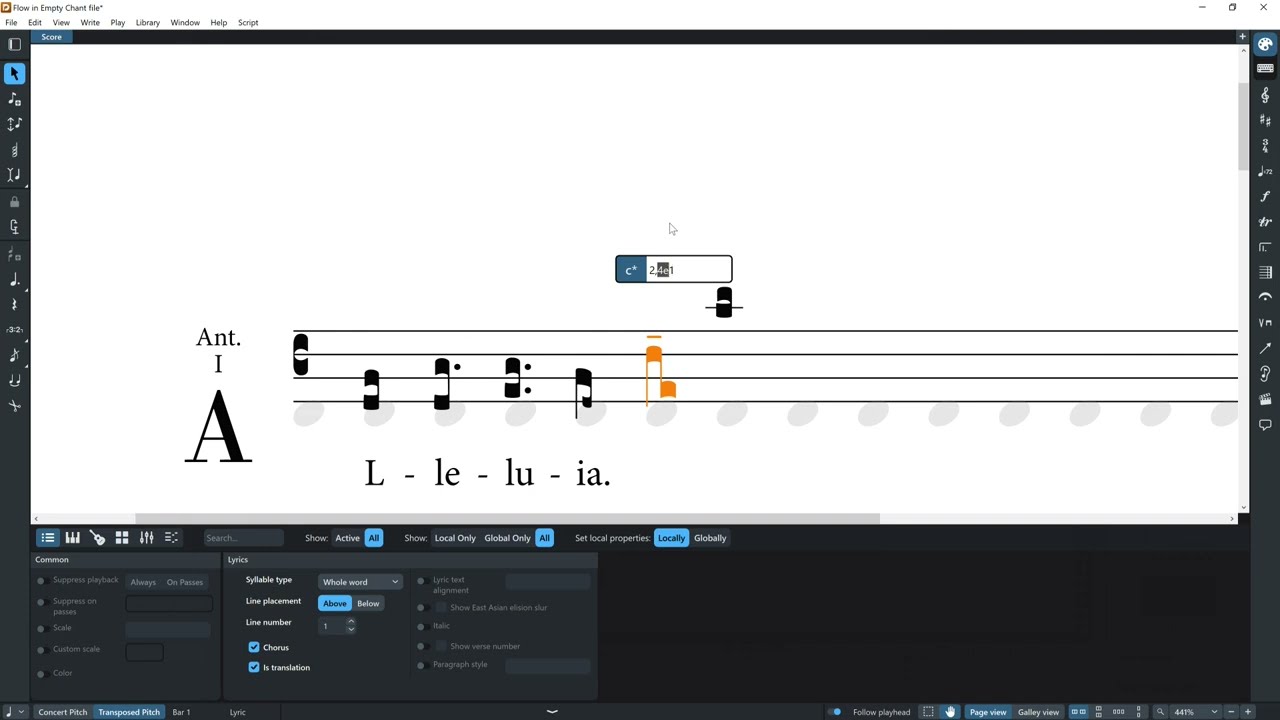The height and width of the screenshot is (720, 1280).
Task: Select the grace notes tool
Action: (14, 355)
